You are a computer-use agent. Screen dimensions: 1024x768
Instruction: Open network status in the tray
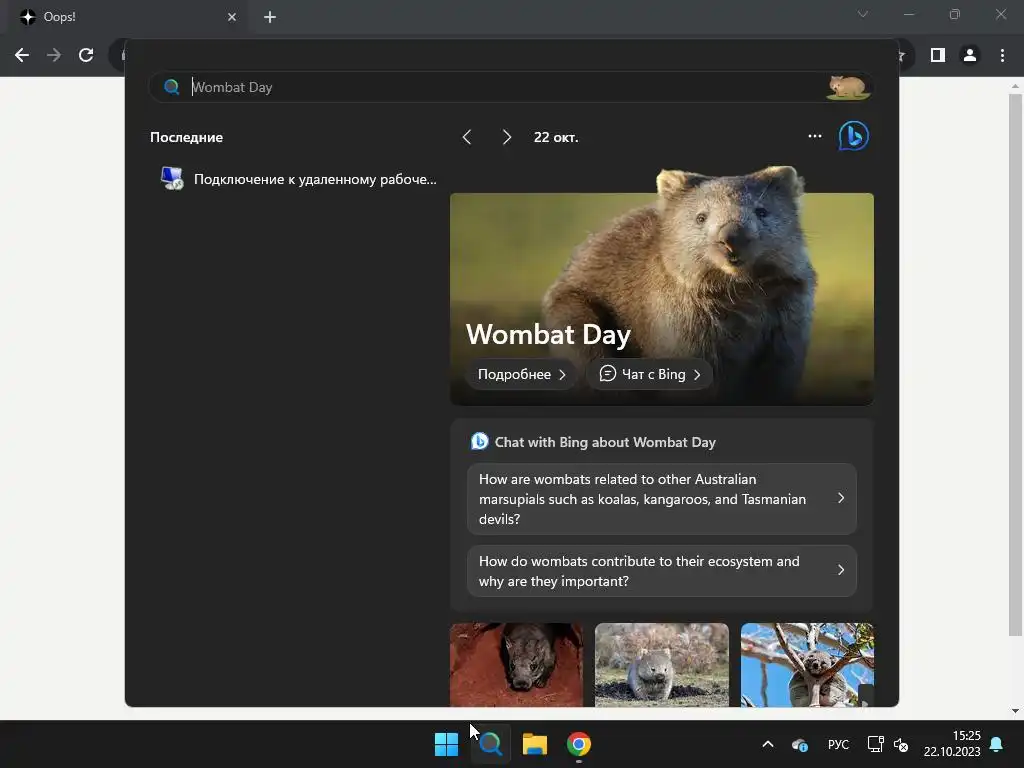875,744
